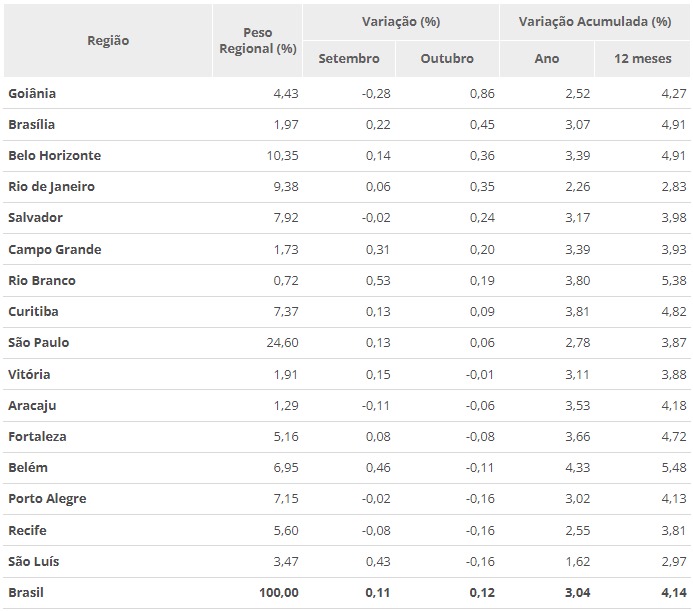The height and width of the screenshot is (611, 693).
Task: Click São Paulo's regional weight 24,60
Action: (282, 343)
